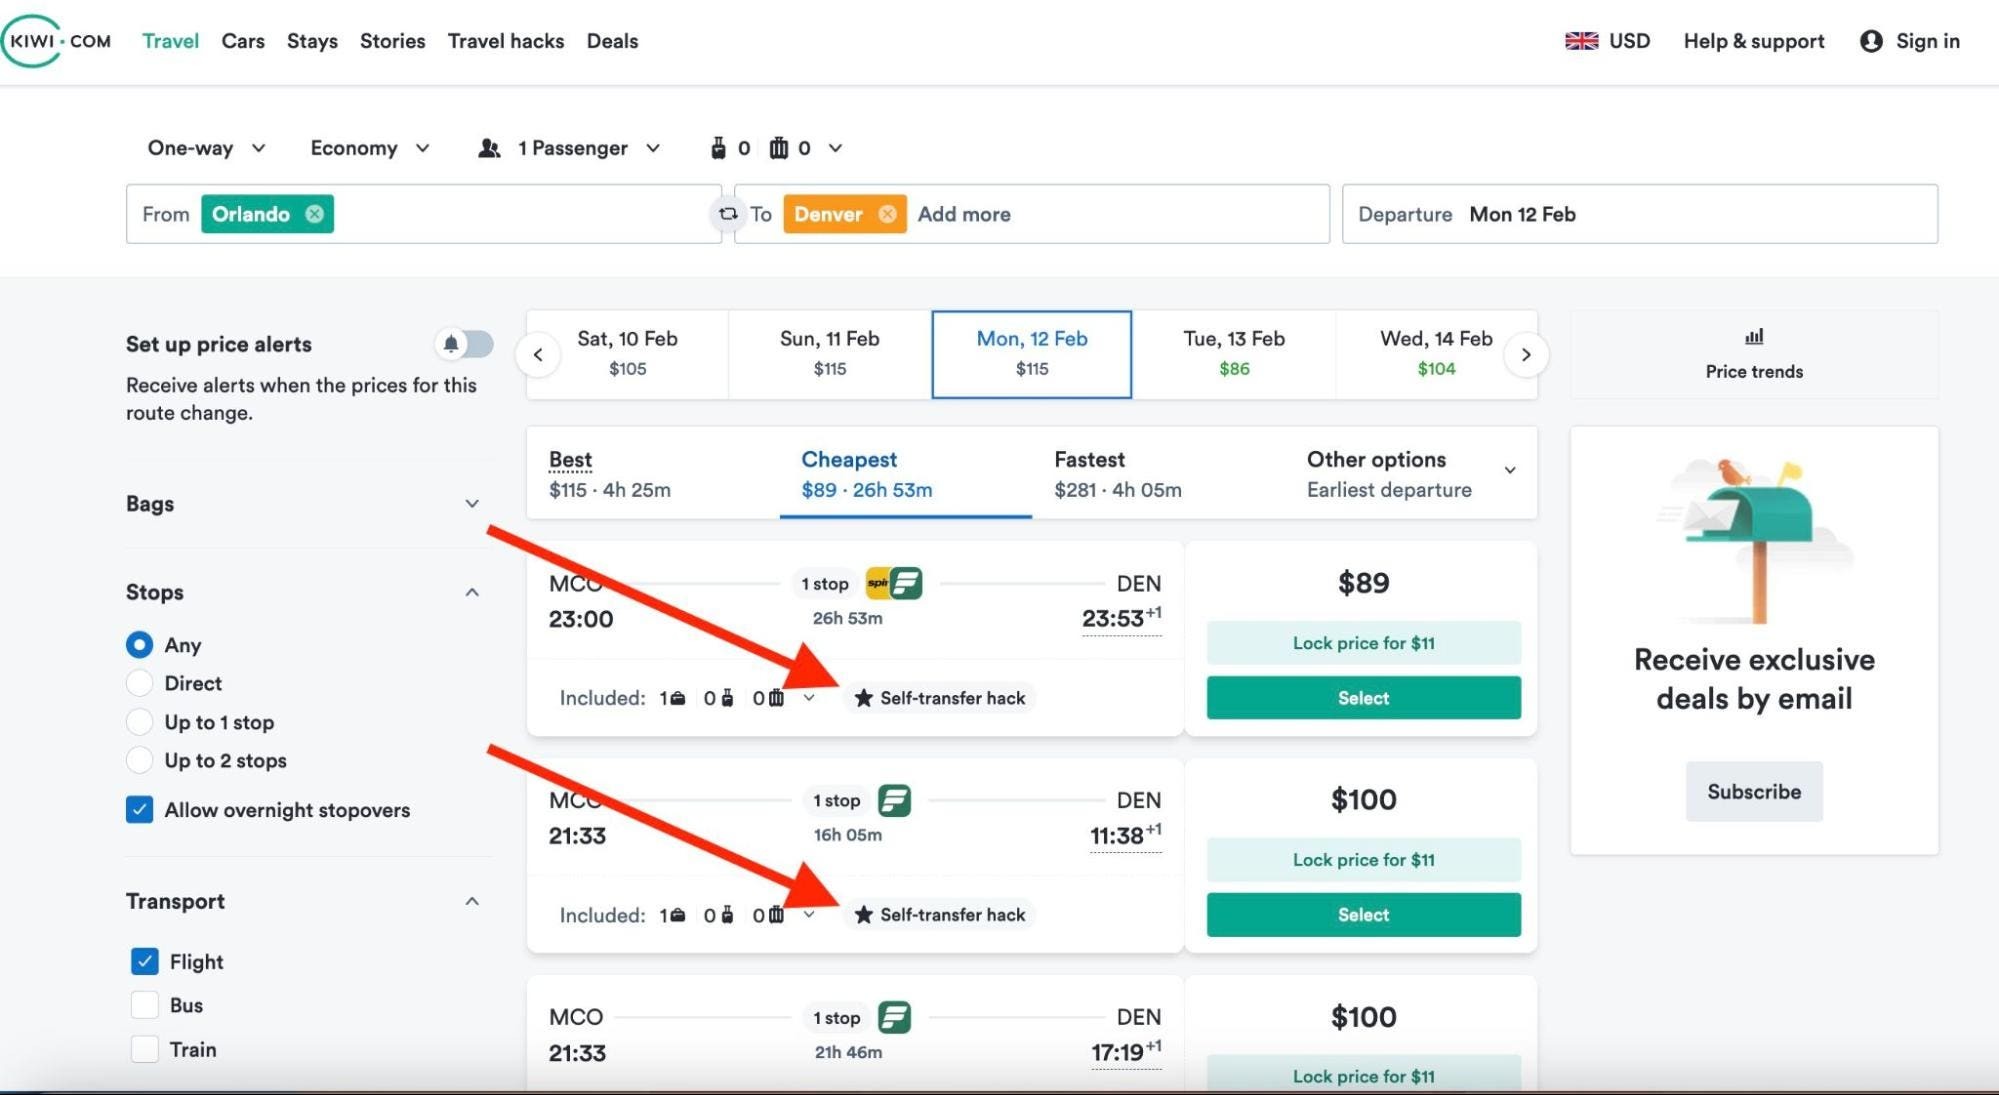This screenshot has height=1095, width=1999.
Task: Click the cabin bag count icon
Action: 718,148
